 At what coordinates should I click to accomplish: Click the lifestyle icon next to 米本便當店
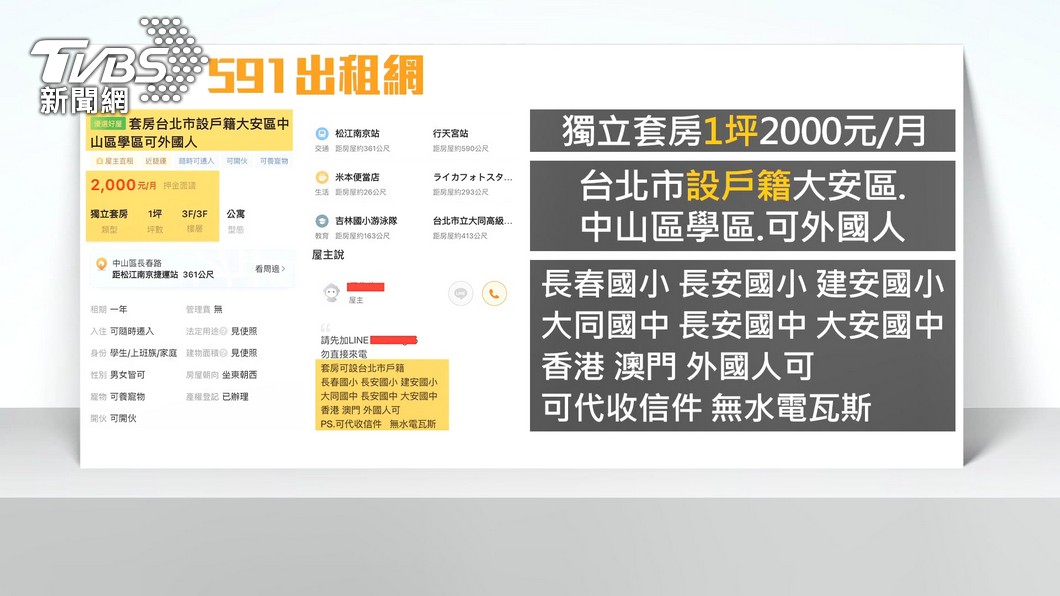tap(322, 178)
